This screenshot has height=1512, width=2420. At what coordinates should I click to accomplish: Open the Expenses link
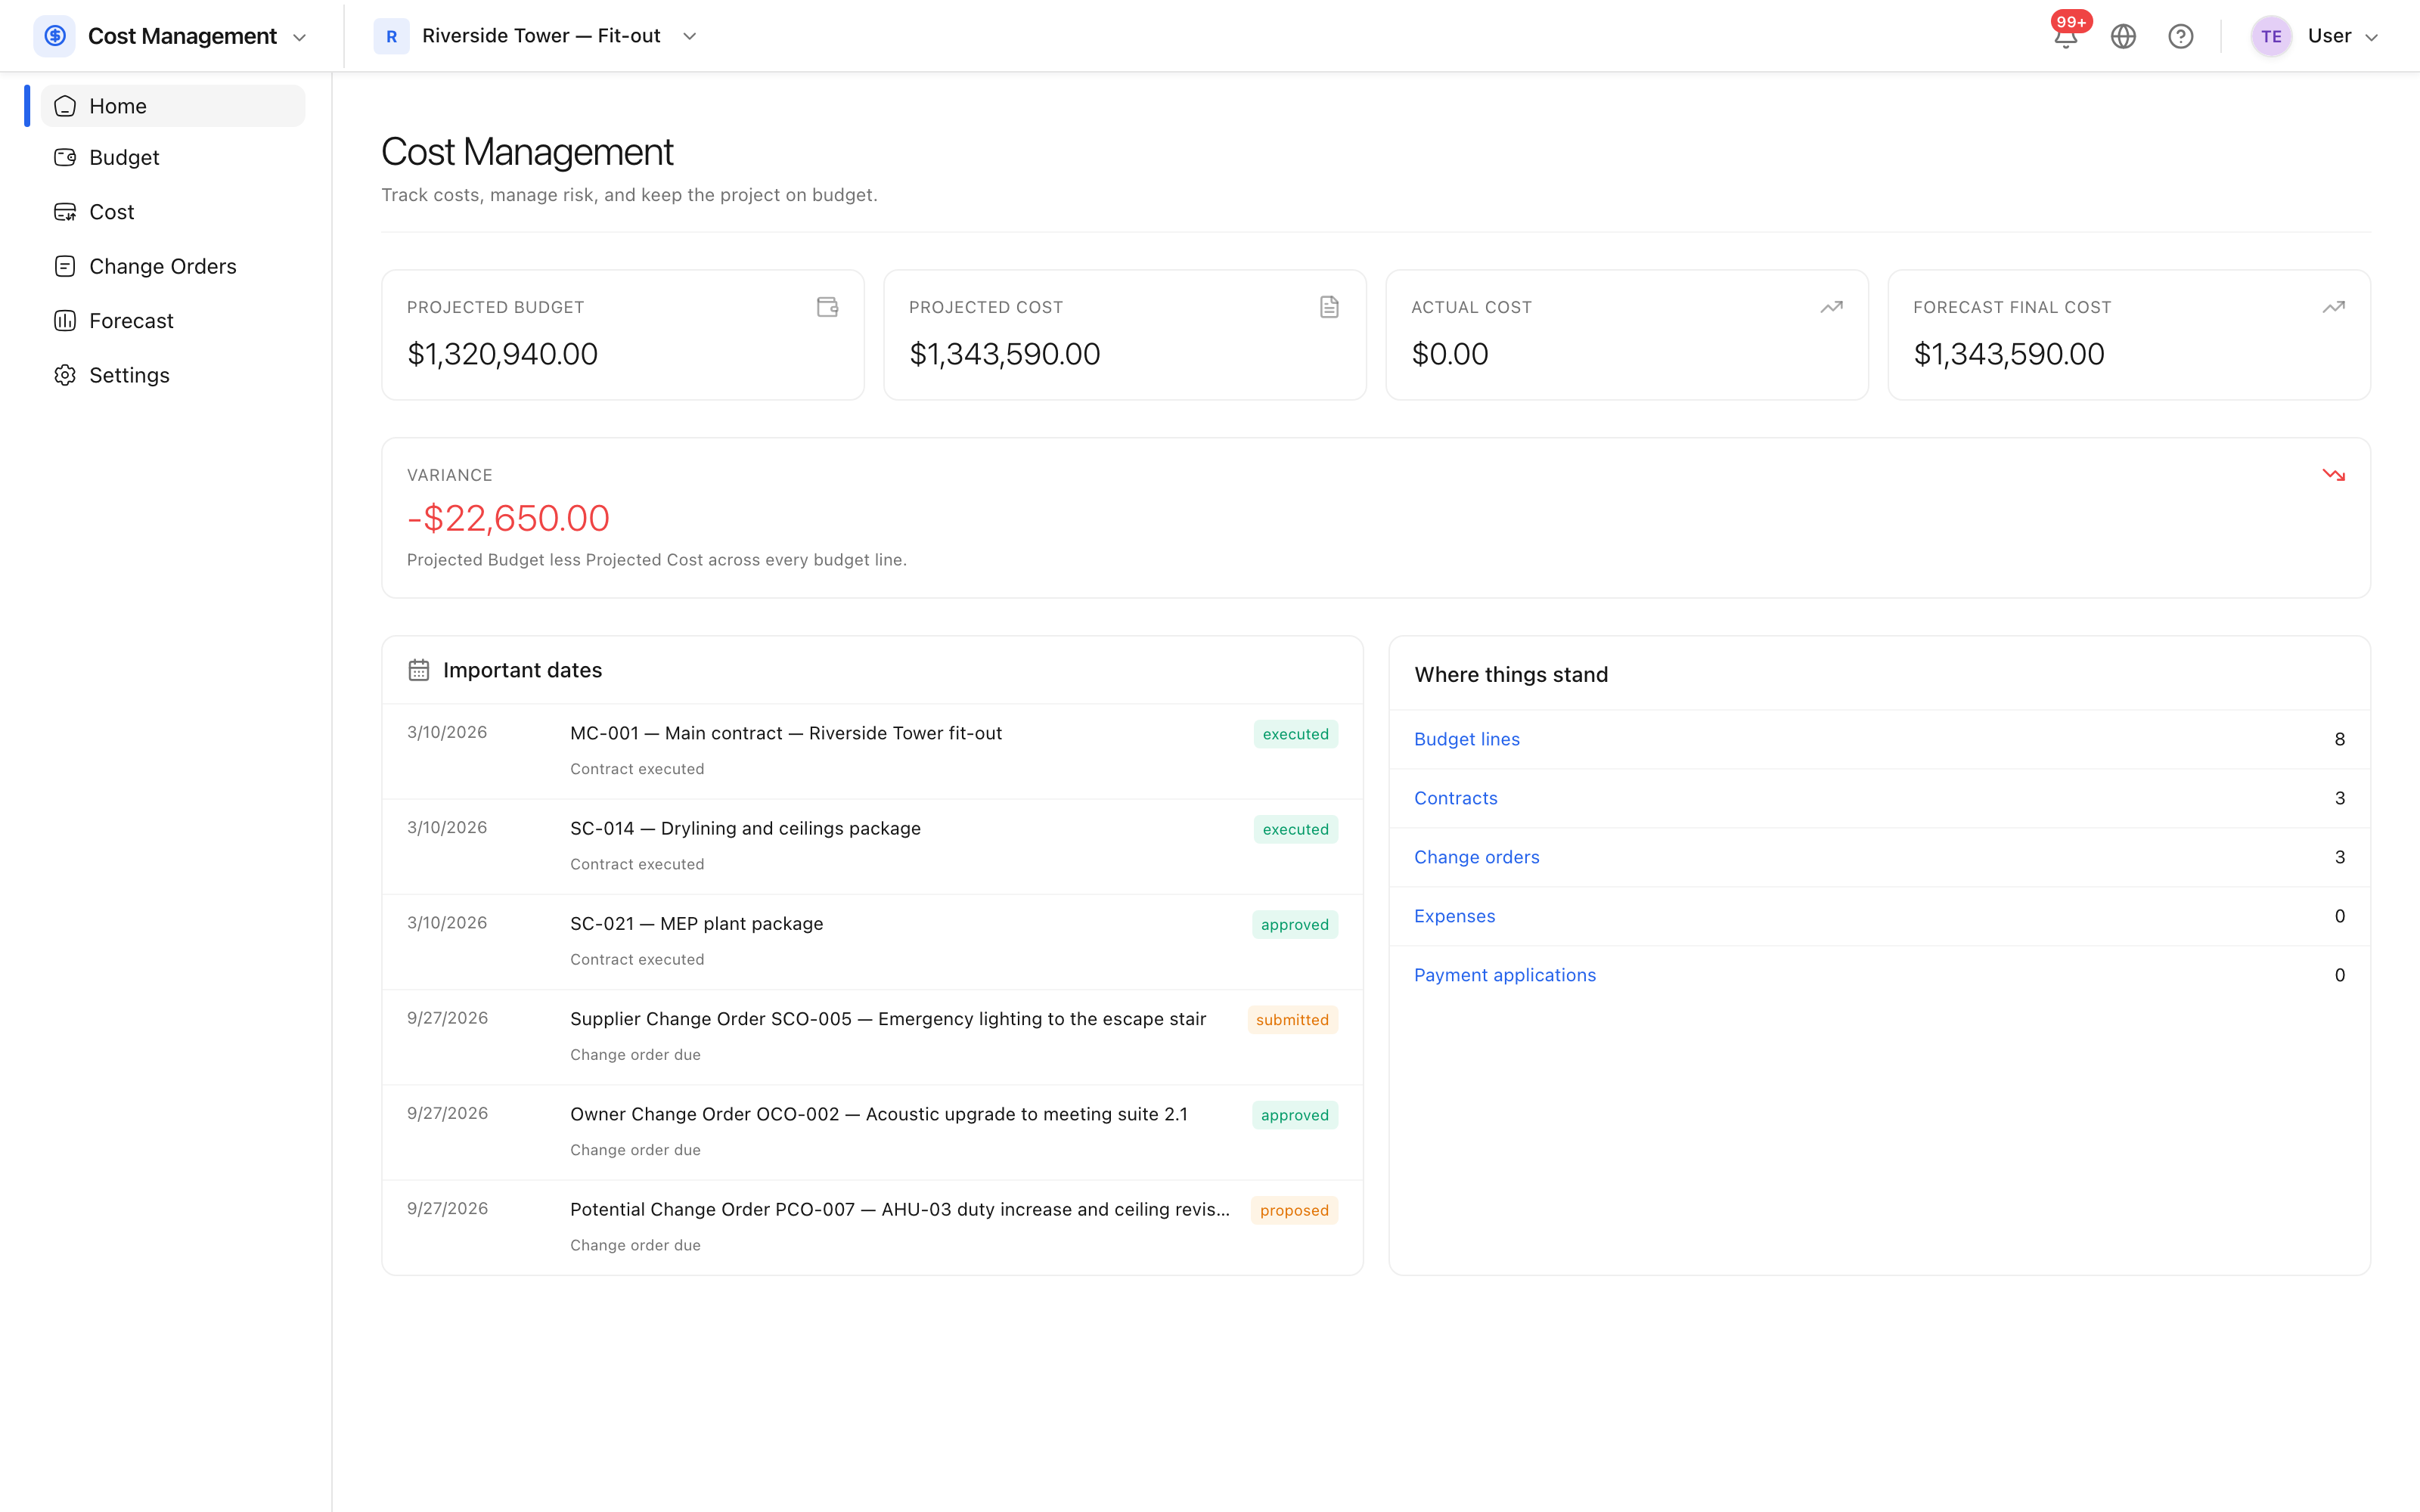click(1454, 916)
